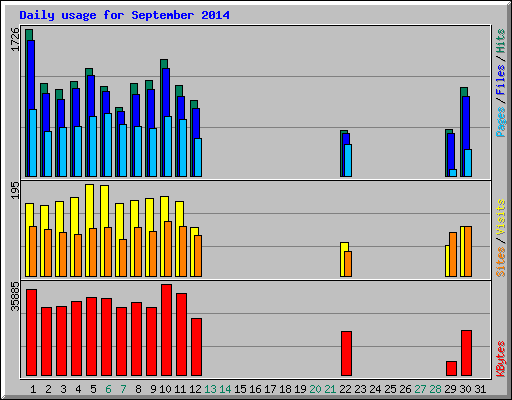
Task: Click the day 1 red KBytes bar
Action: (32, 333)
